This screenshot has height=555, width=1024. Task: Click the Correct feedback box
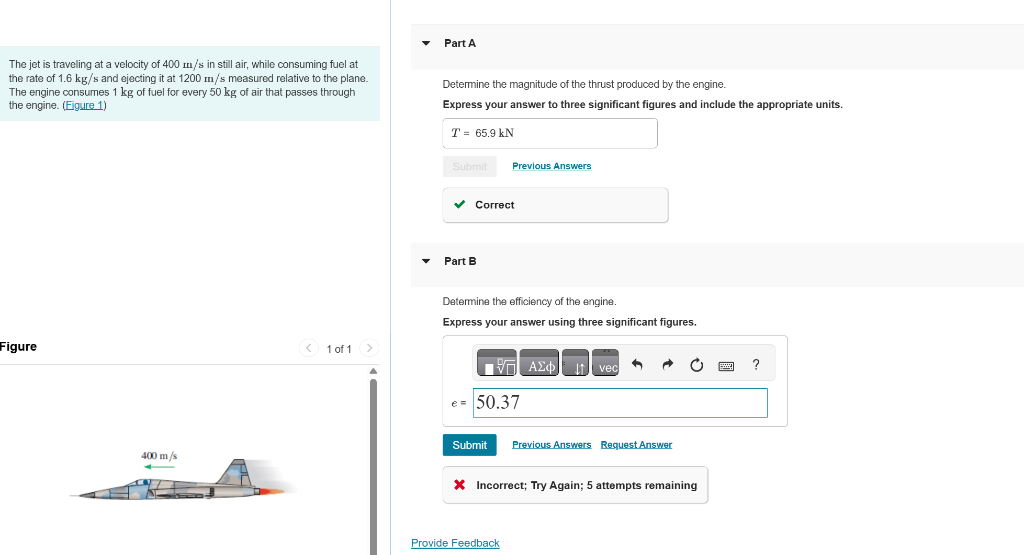[x=555, y=205]
